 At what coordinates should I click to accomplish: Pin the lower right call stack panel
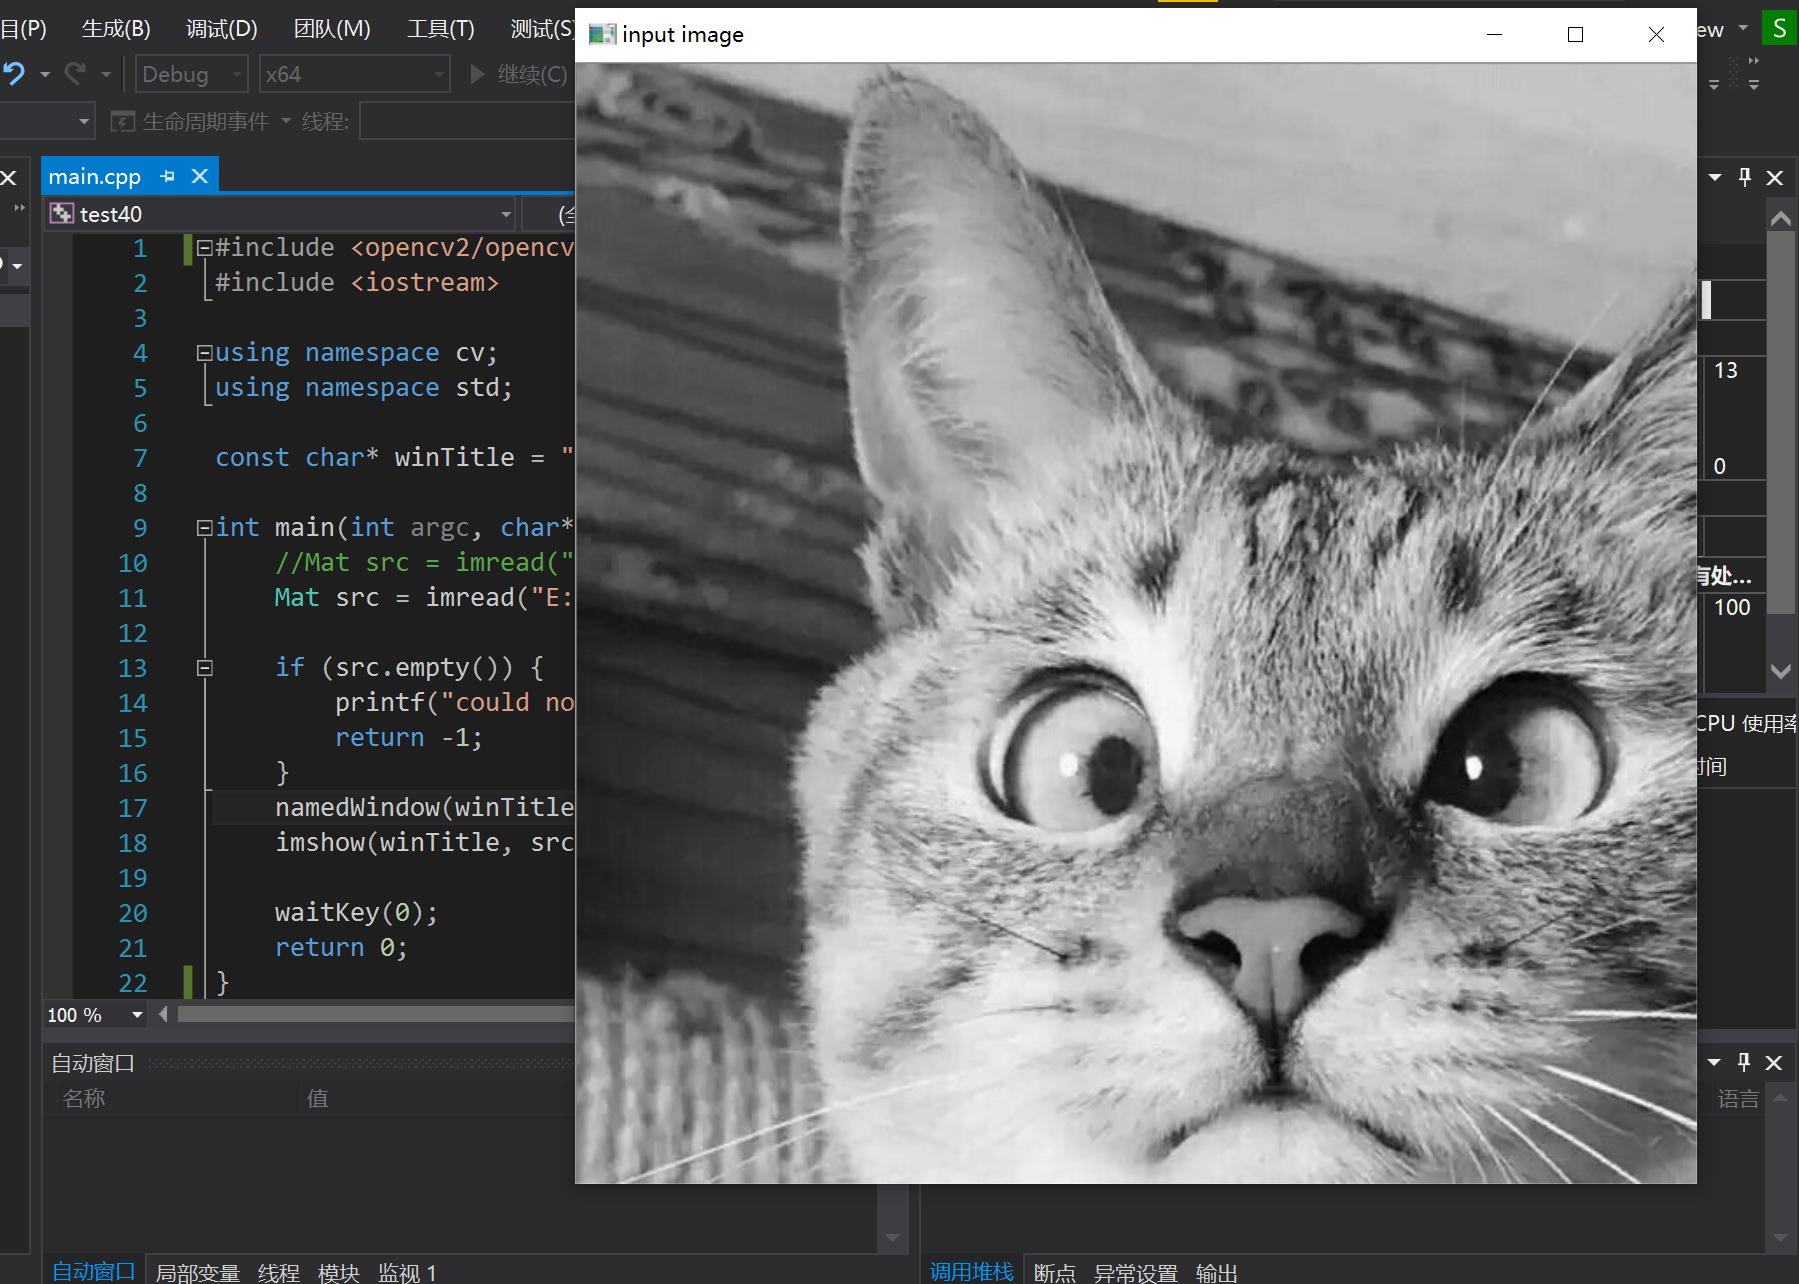point(1744,1062)
